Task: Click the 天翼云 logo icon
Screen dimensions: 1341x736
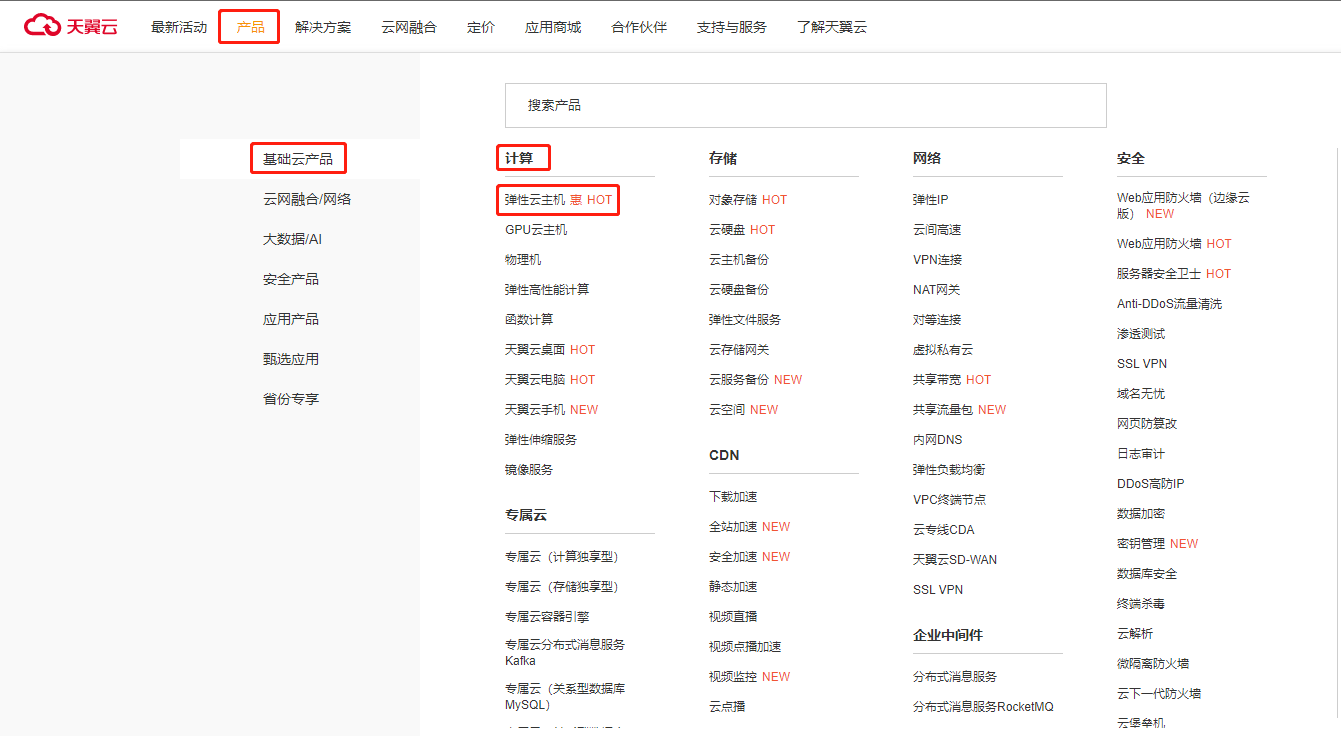Action: [x=43, y=26]
